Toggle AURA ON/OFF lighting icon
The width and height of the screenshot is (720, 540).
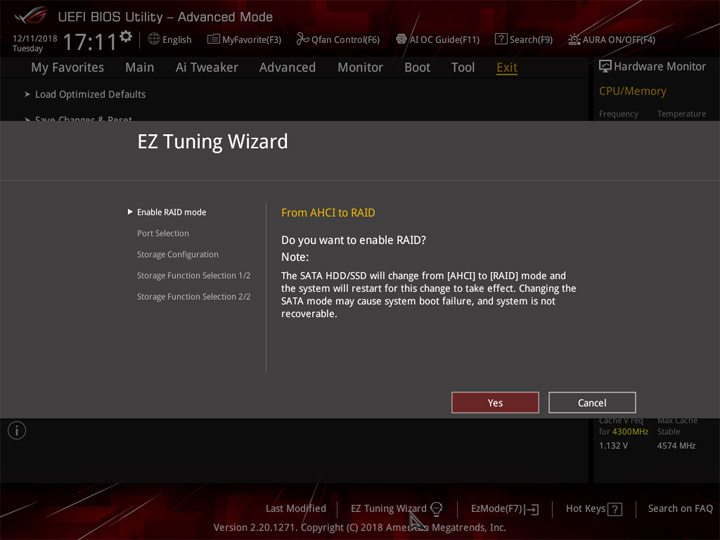pos(574,39)
